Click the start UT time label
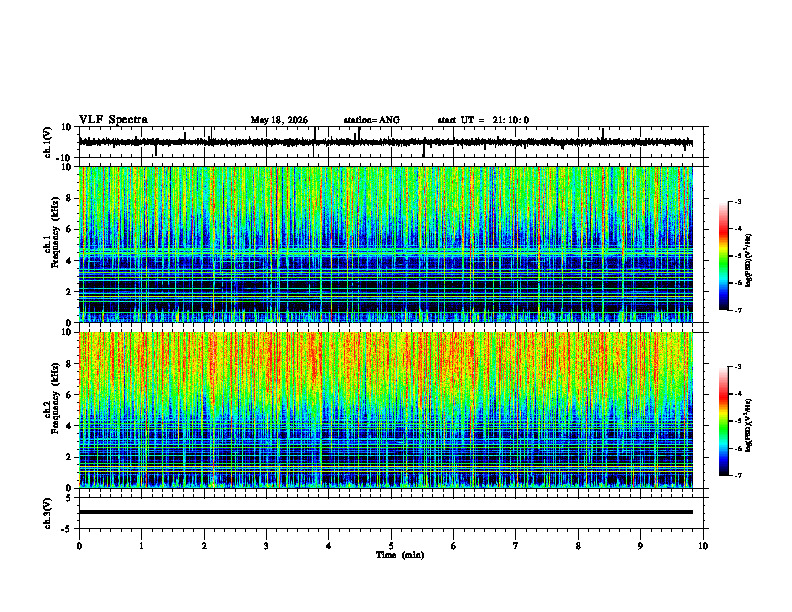The width and height of the screenshot is (792, 612). tap(483, 120)
